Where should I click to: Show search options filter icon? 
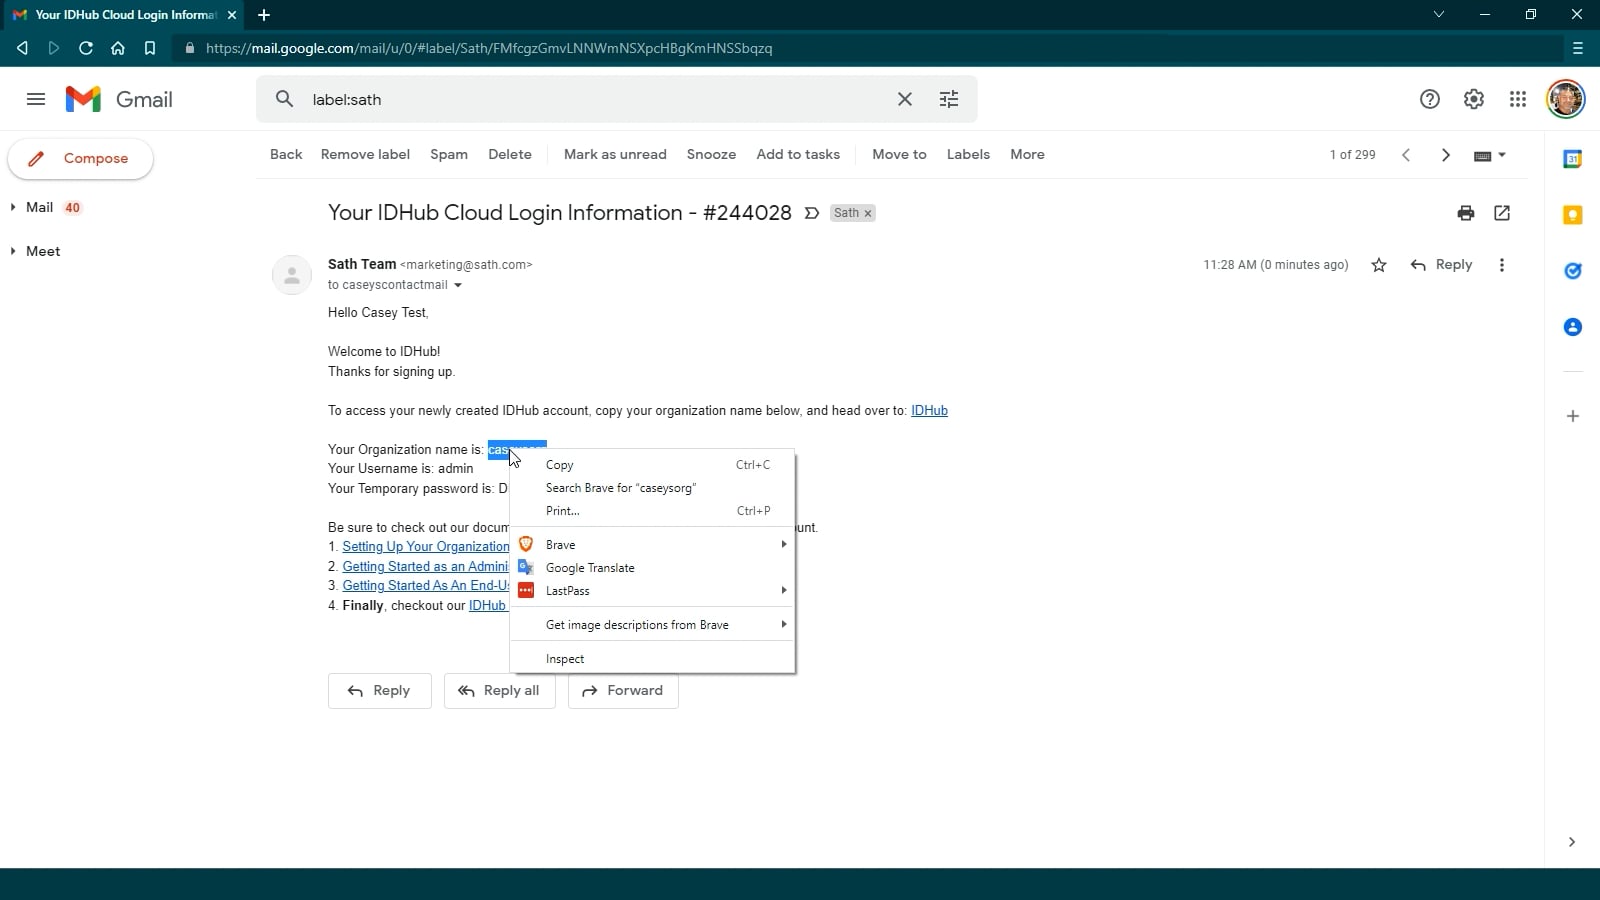[949, 99]
